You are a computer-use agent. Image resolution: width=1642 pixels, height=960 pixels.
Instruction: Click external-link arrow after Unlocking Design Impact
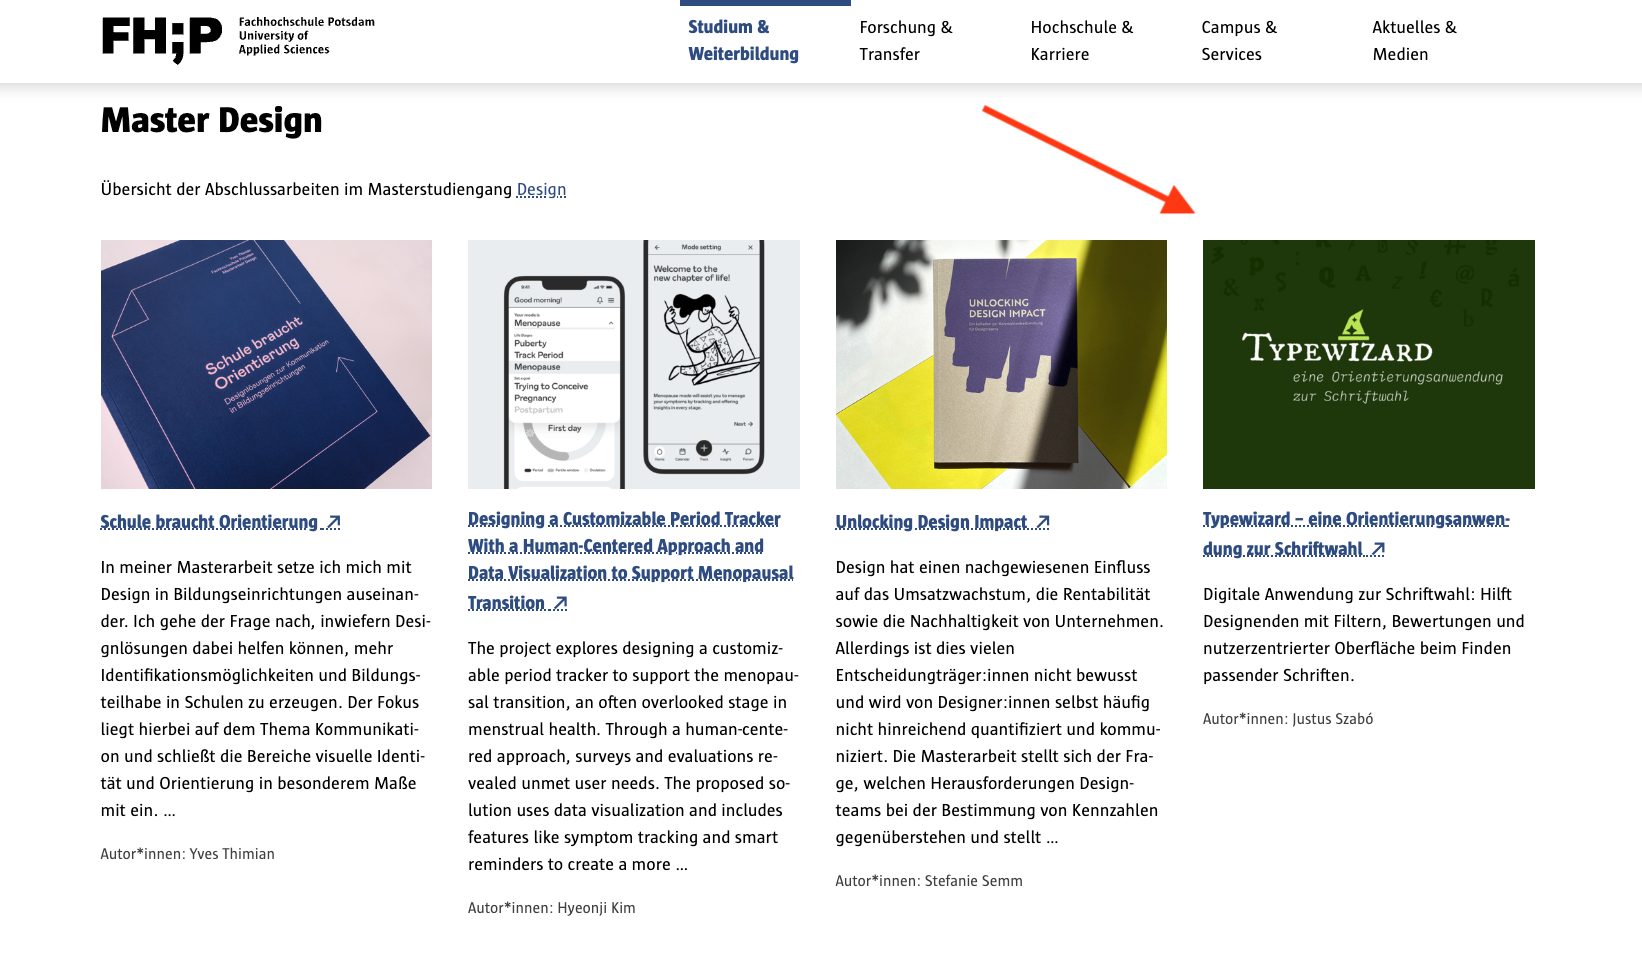(1043, 522)
